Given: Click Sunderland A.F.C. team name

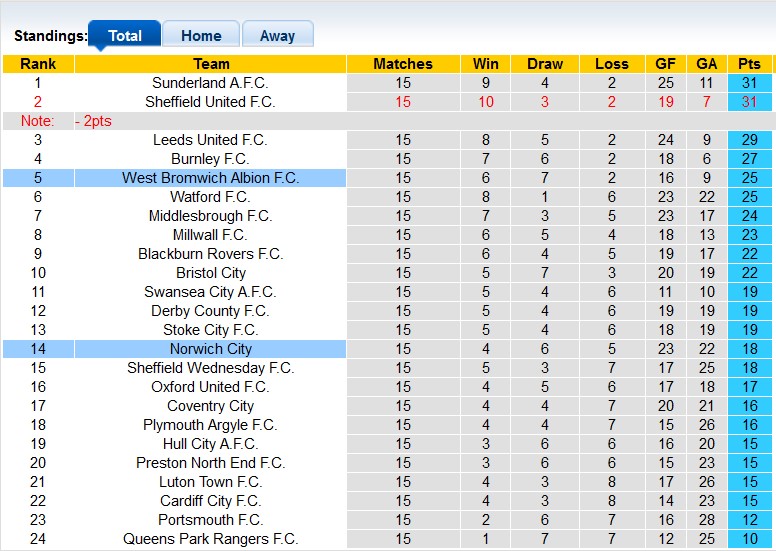Looking at the screenshot, I should tap(210, 83).
